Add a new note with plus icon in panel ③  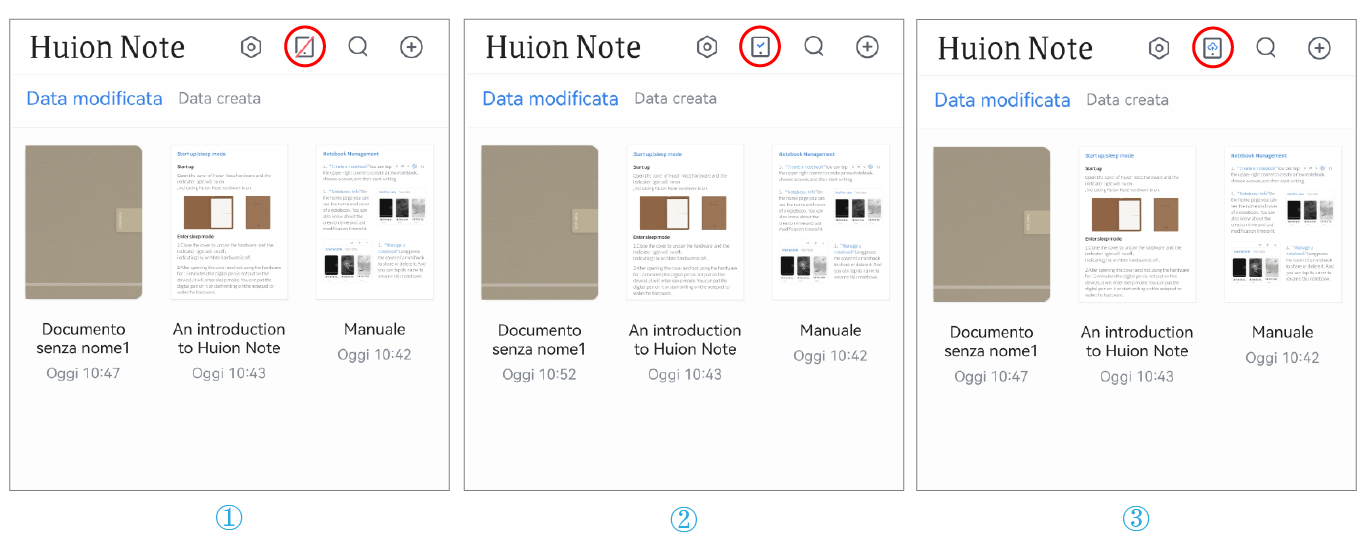1319,48
